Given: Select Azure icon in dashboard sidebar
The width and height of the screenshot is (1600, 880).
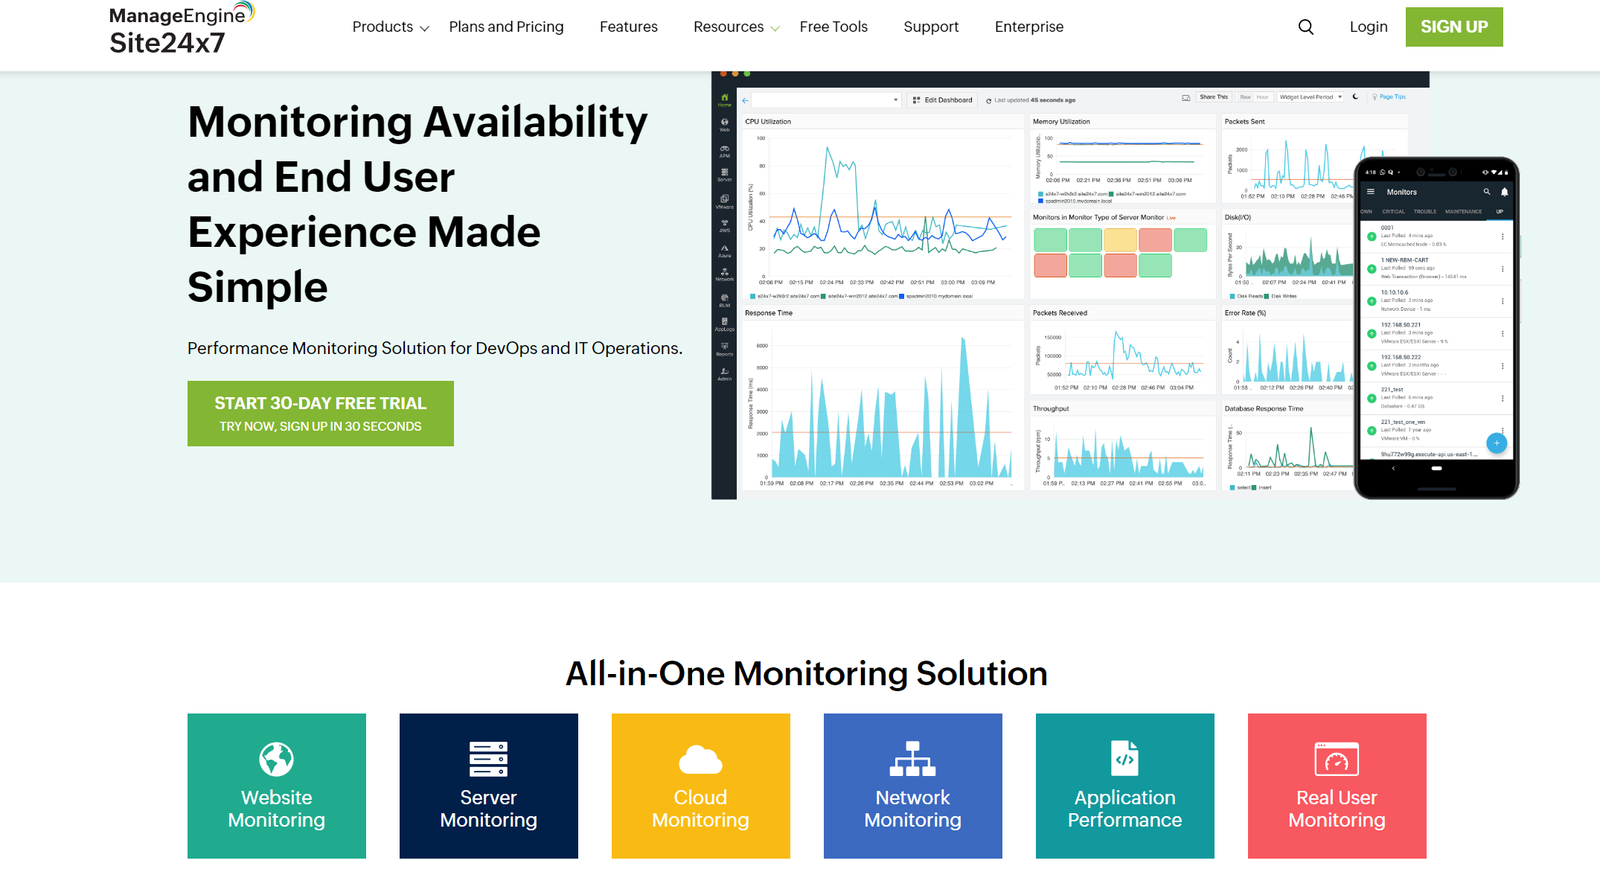Looking at the screenshot, I should coord(724,250).
